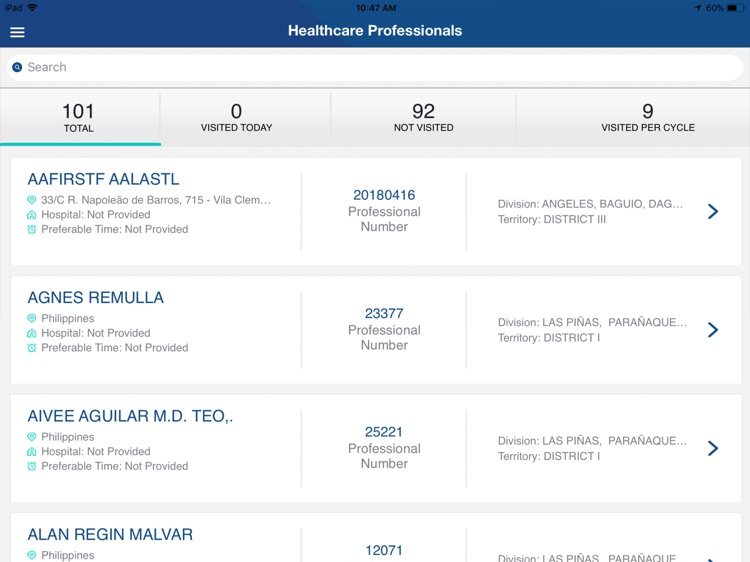The width and height of the screenshot is (750, 562).
Task: Click AGNES REMULLA Territory DISTRICT I text
Action: (549, 338)
